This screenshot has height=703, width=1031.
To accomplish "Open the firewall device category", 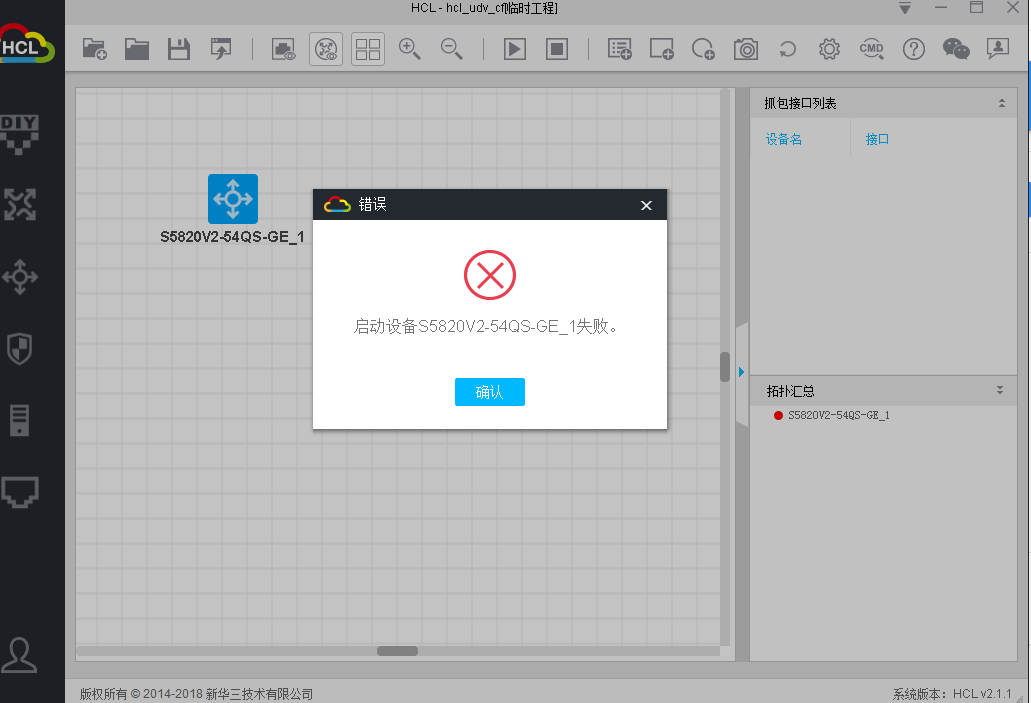I will pyautogui.click(x=20, y=348).
